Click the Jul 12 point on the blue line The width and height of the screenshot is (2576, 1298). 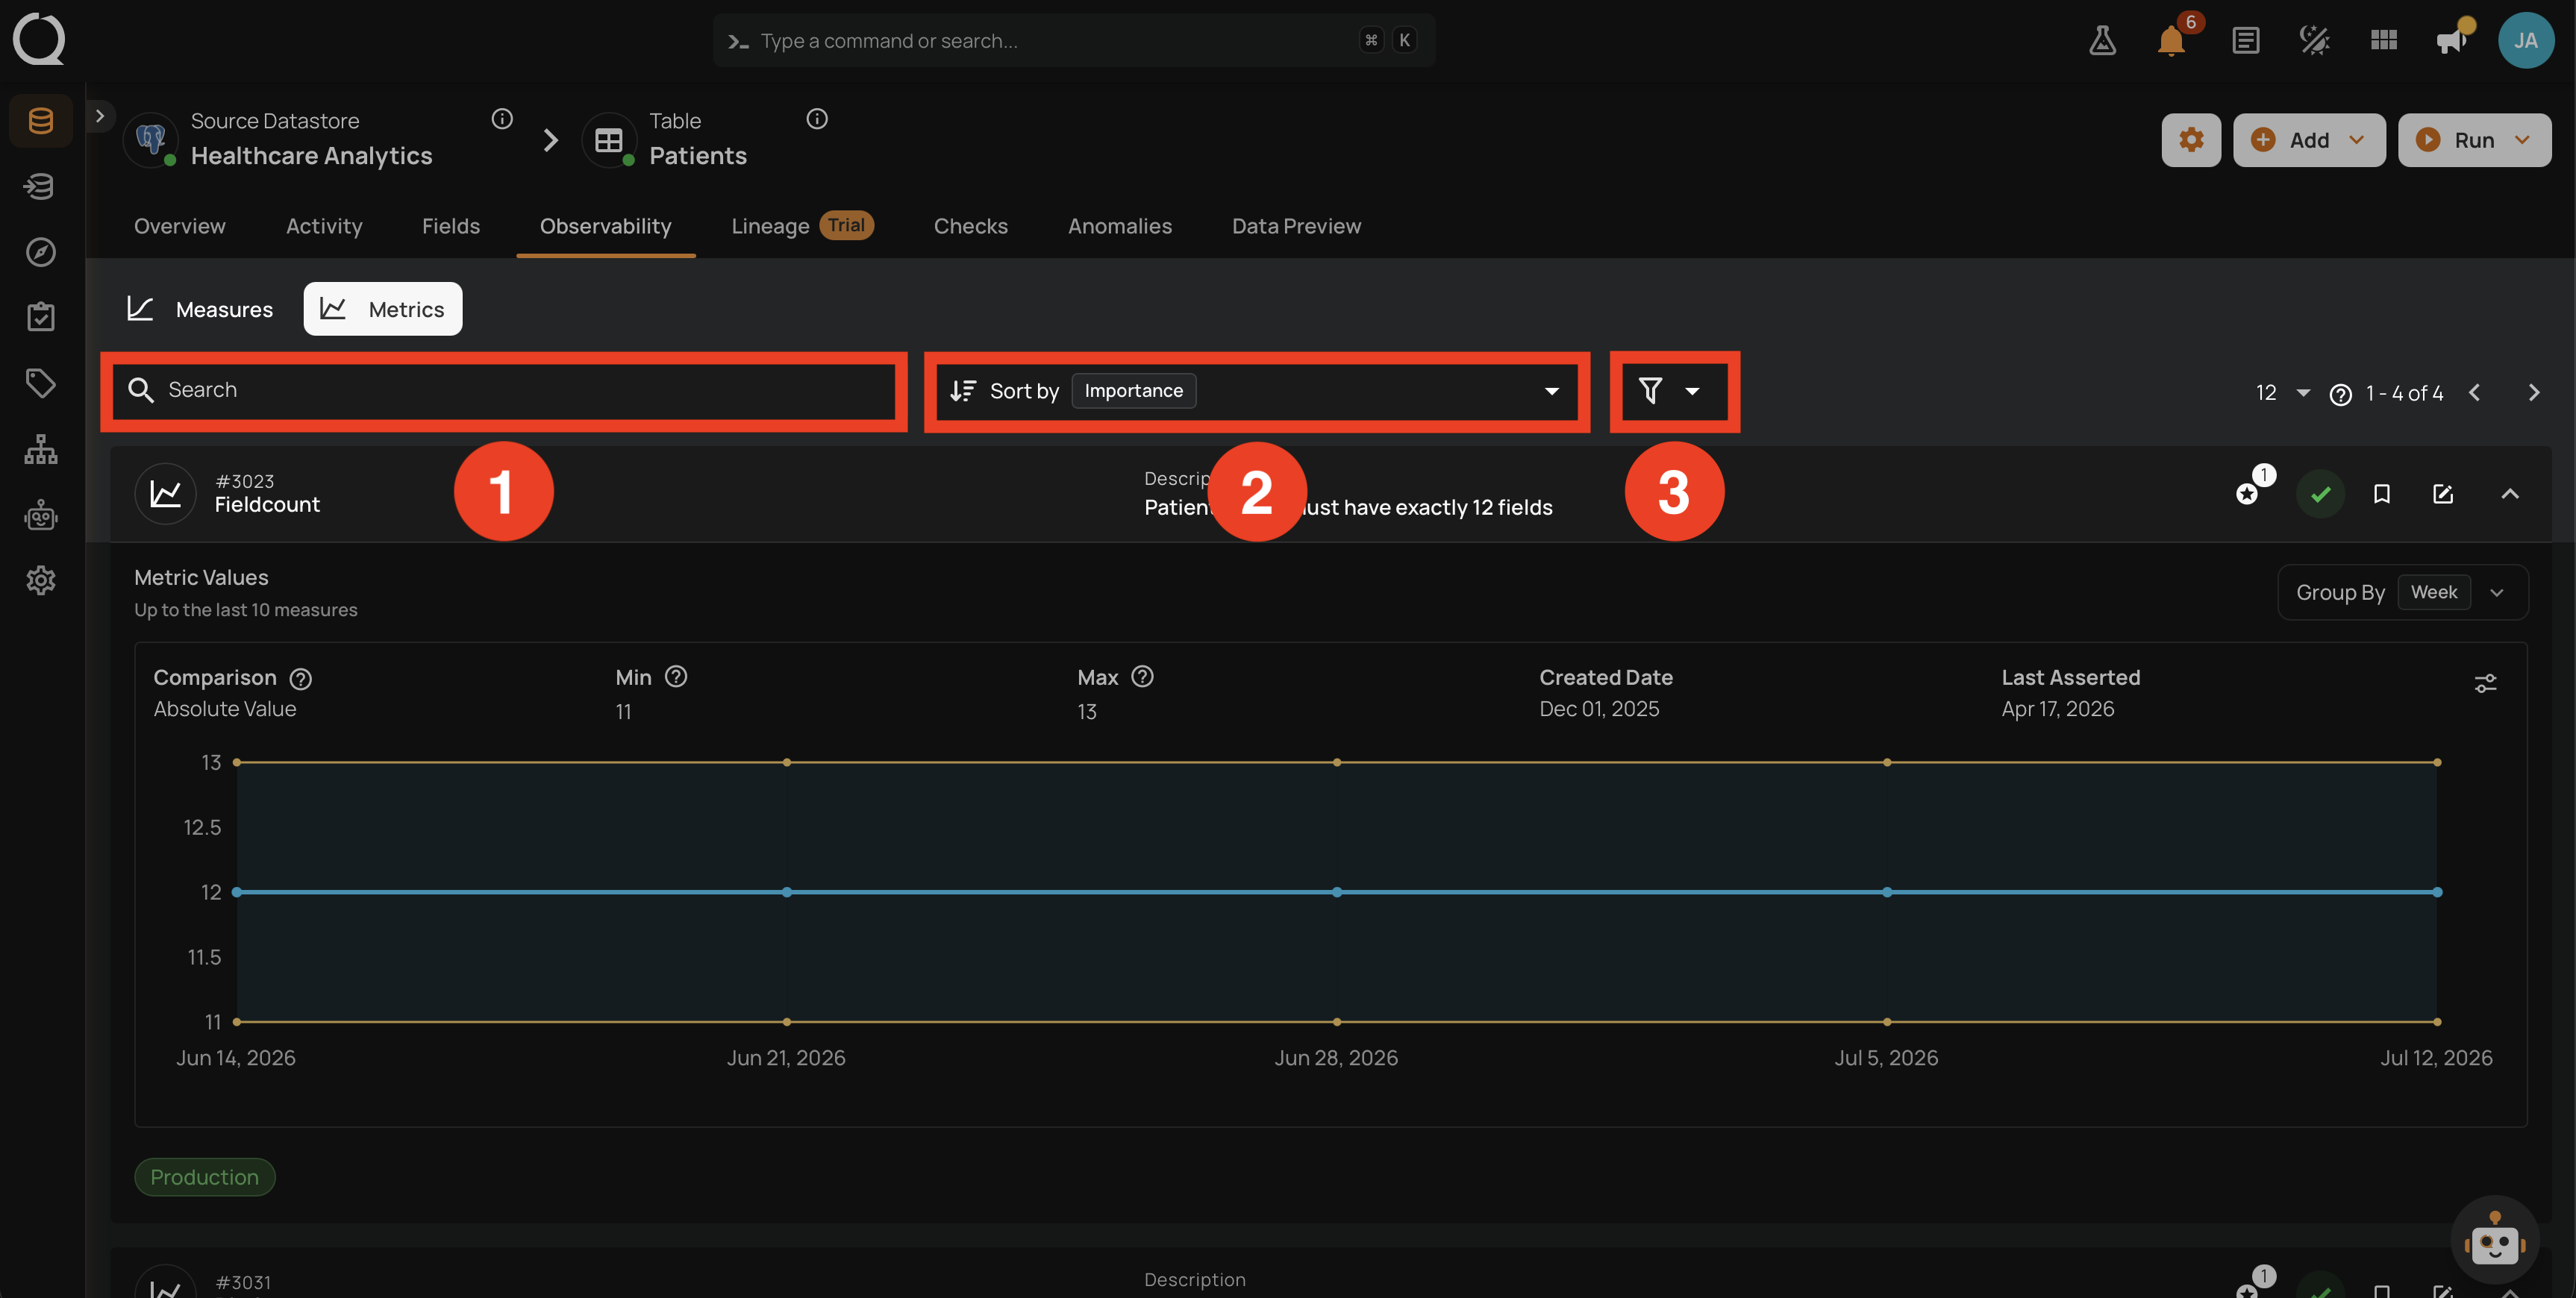pos(2437,892)
